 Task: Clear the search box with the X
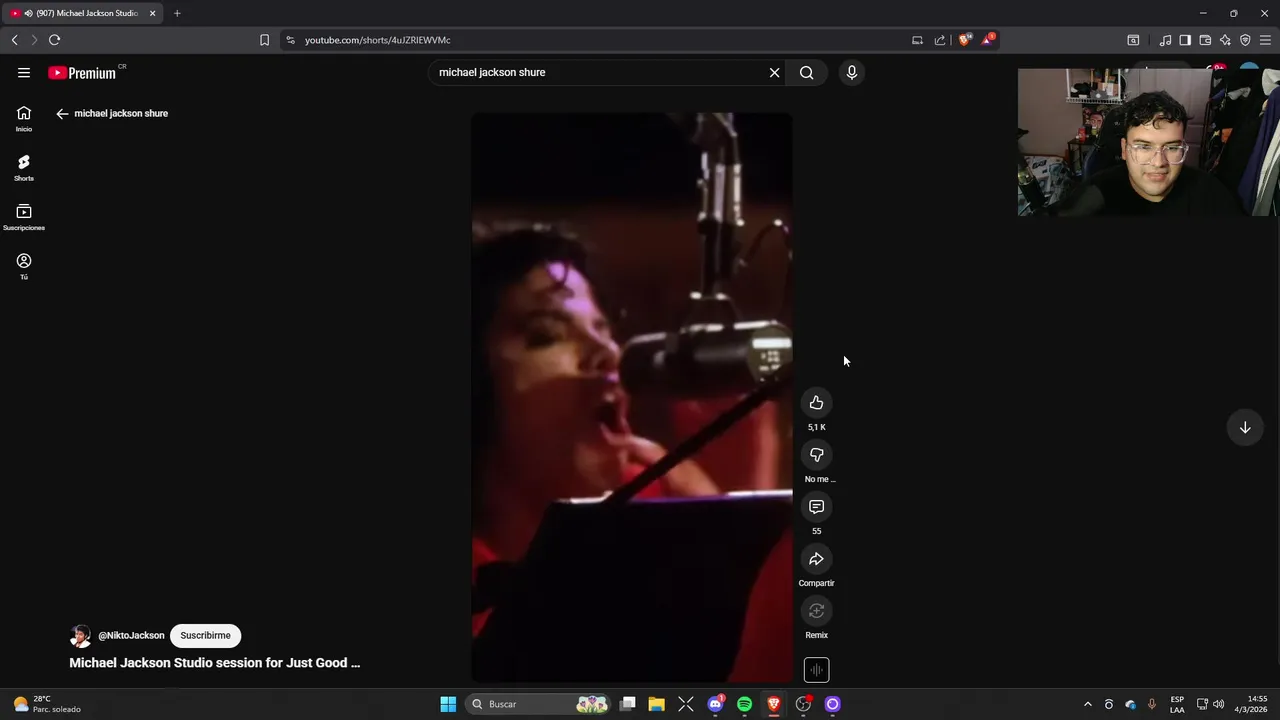(x=774, y=72)
